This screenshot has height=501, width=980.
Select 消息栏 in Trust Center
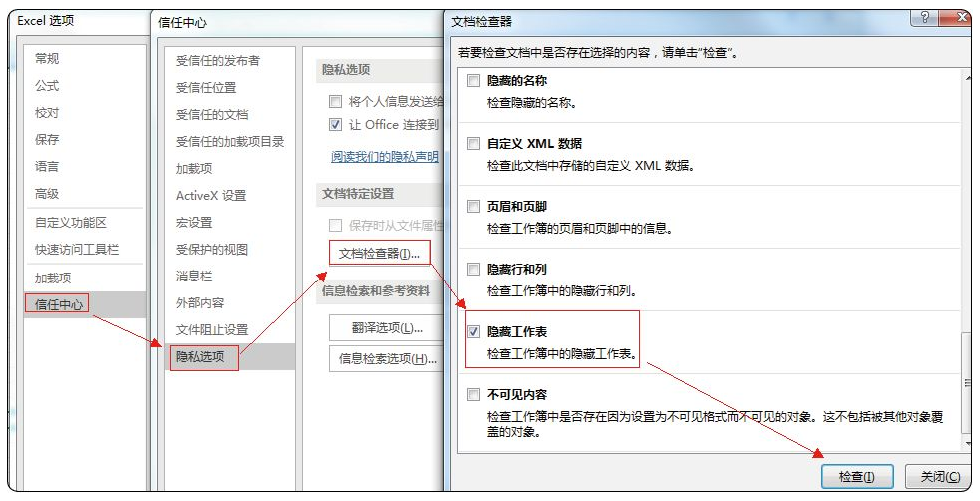[x=194, y=275]
